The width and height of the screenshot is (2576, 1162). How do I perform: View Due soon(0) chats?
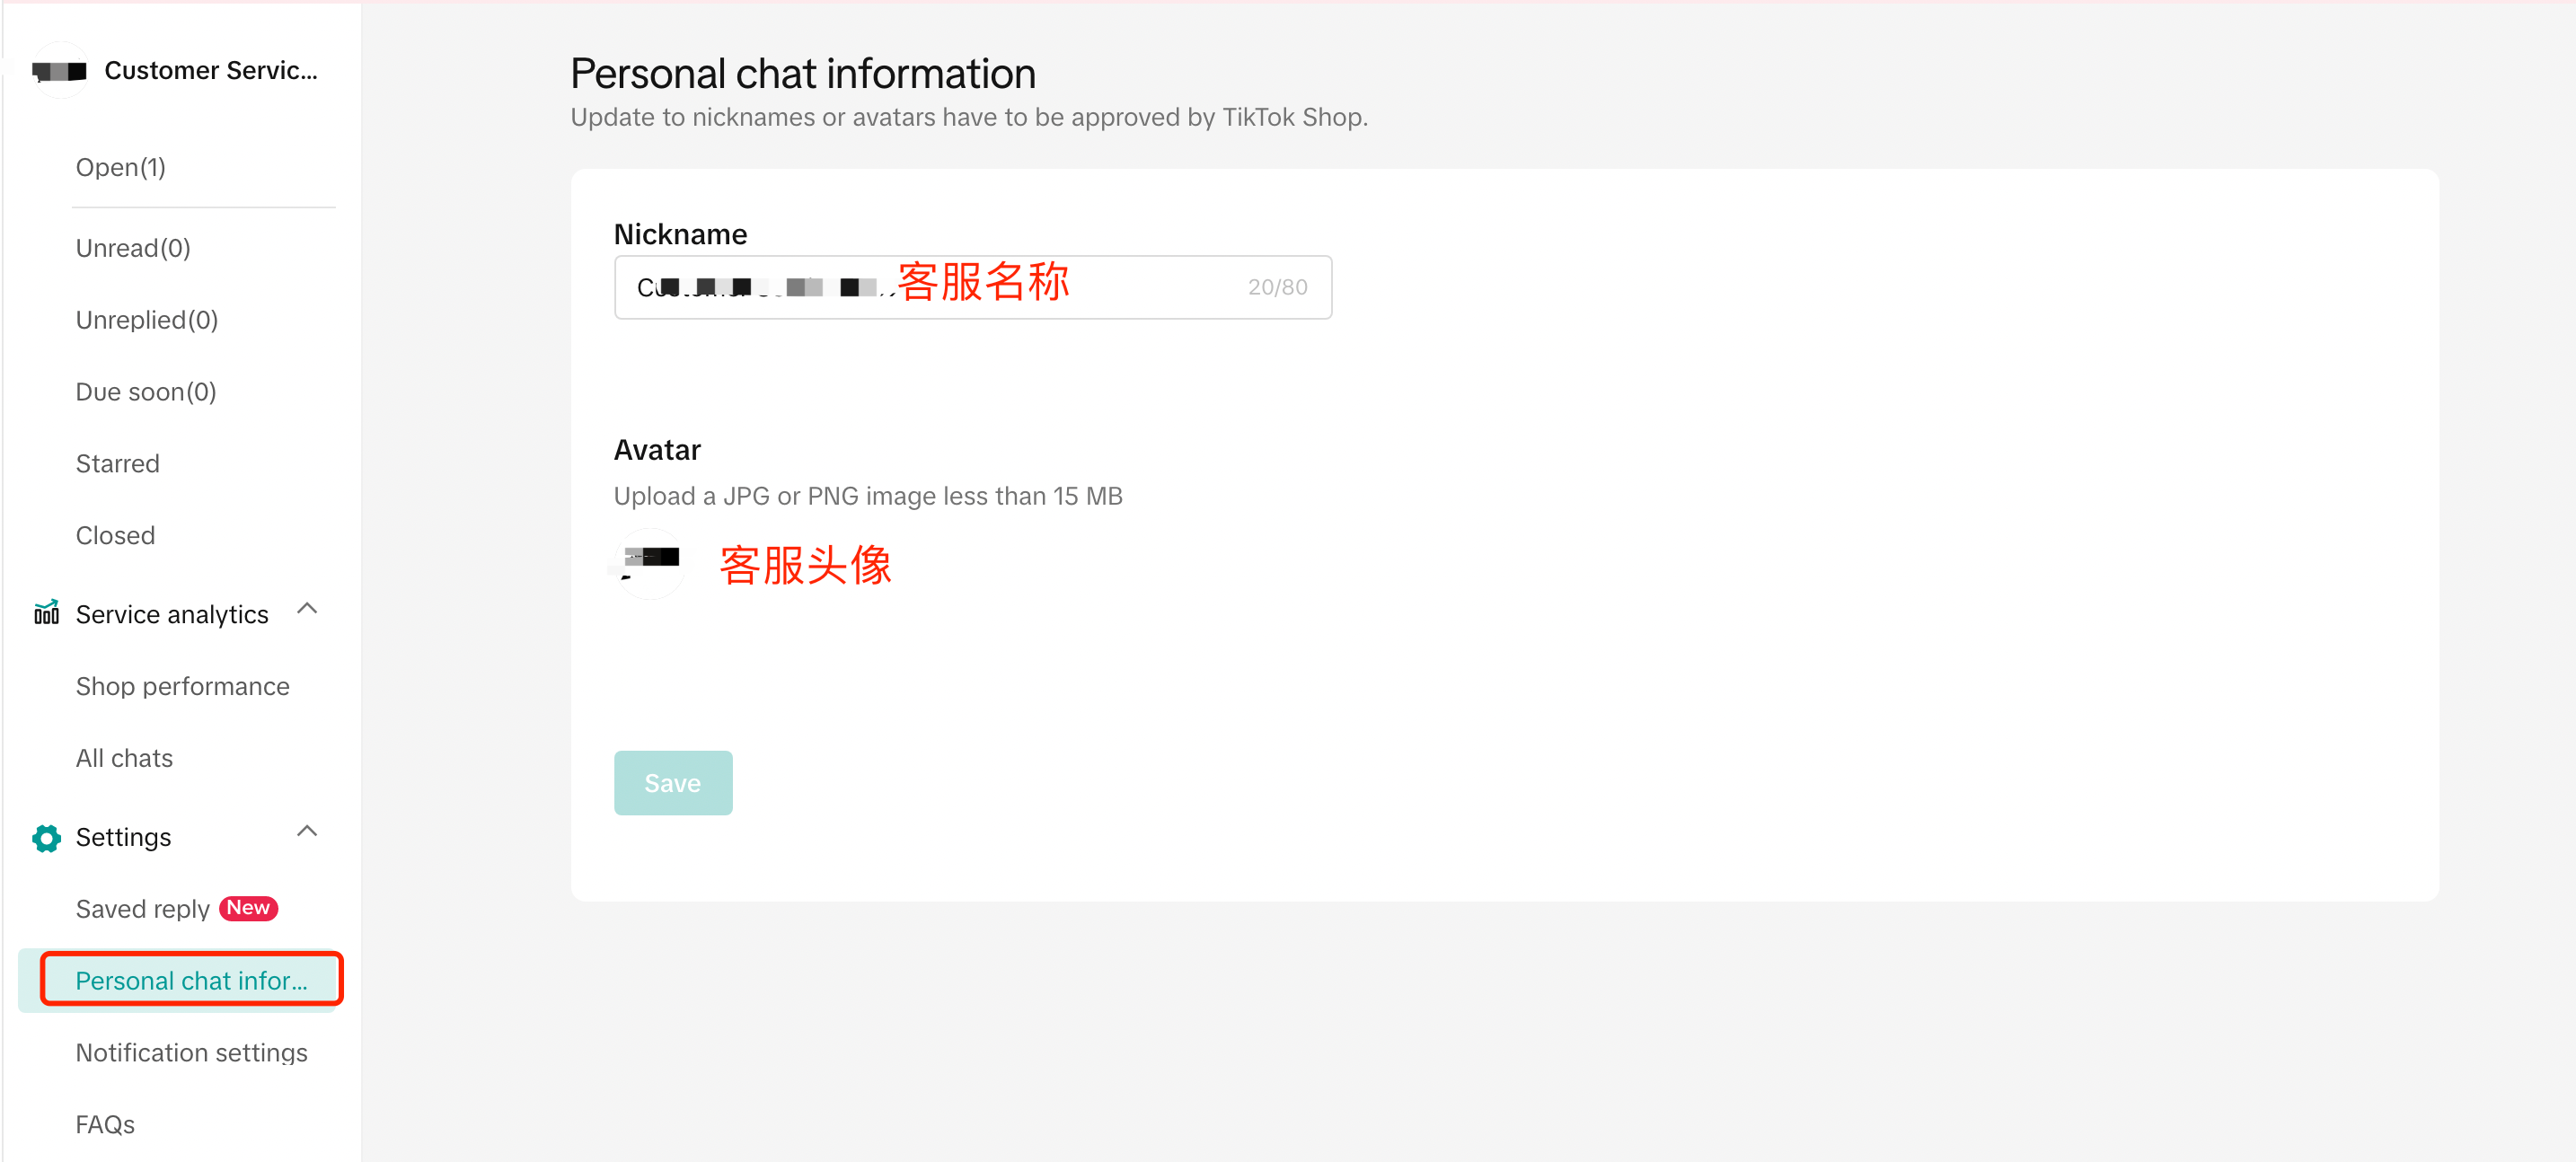click(x=146, y=392)
